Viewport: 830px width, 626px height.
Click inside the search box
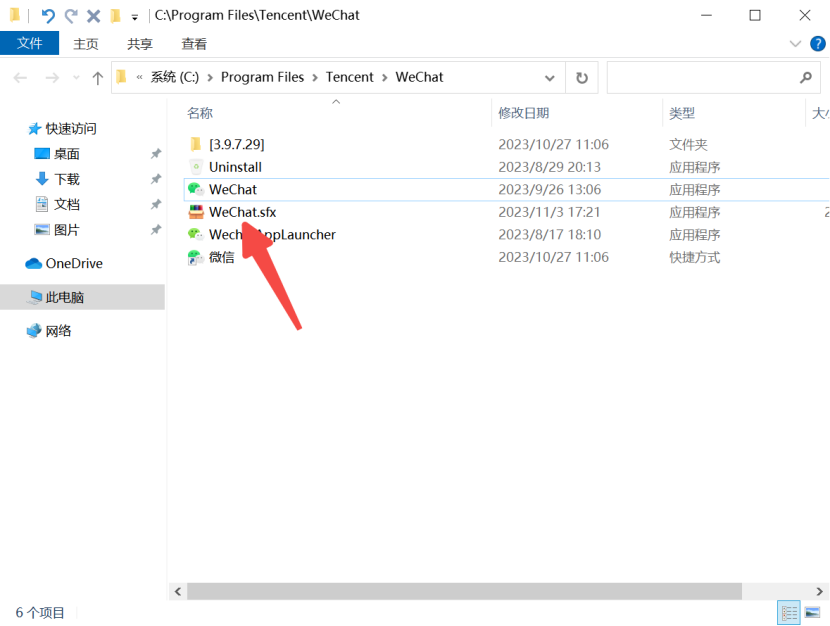point(712,78)
